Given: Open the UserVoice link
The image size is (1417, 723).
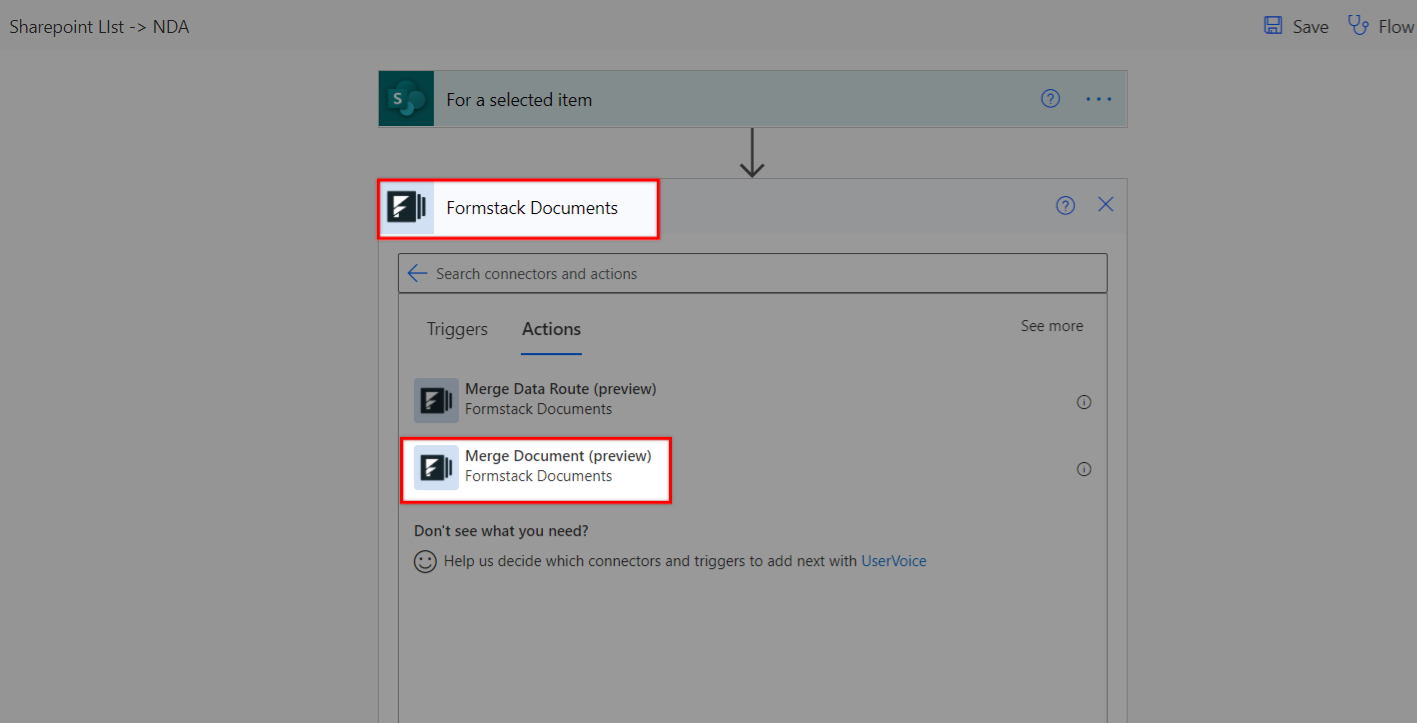Looking at the screenshot, I should tap(893, 561).
